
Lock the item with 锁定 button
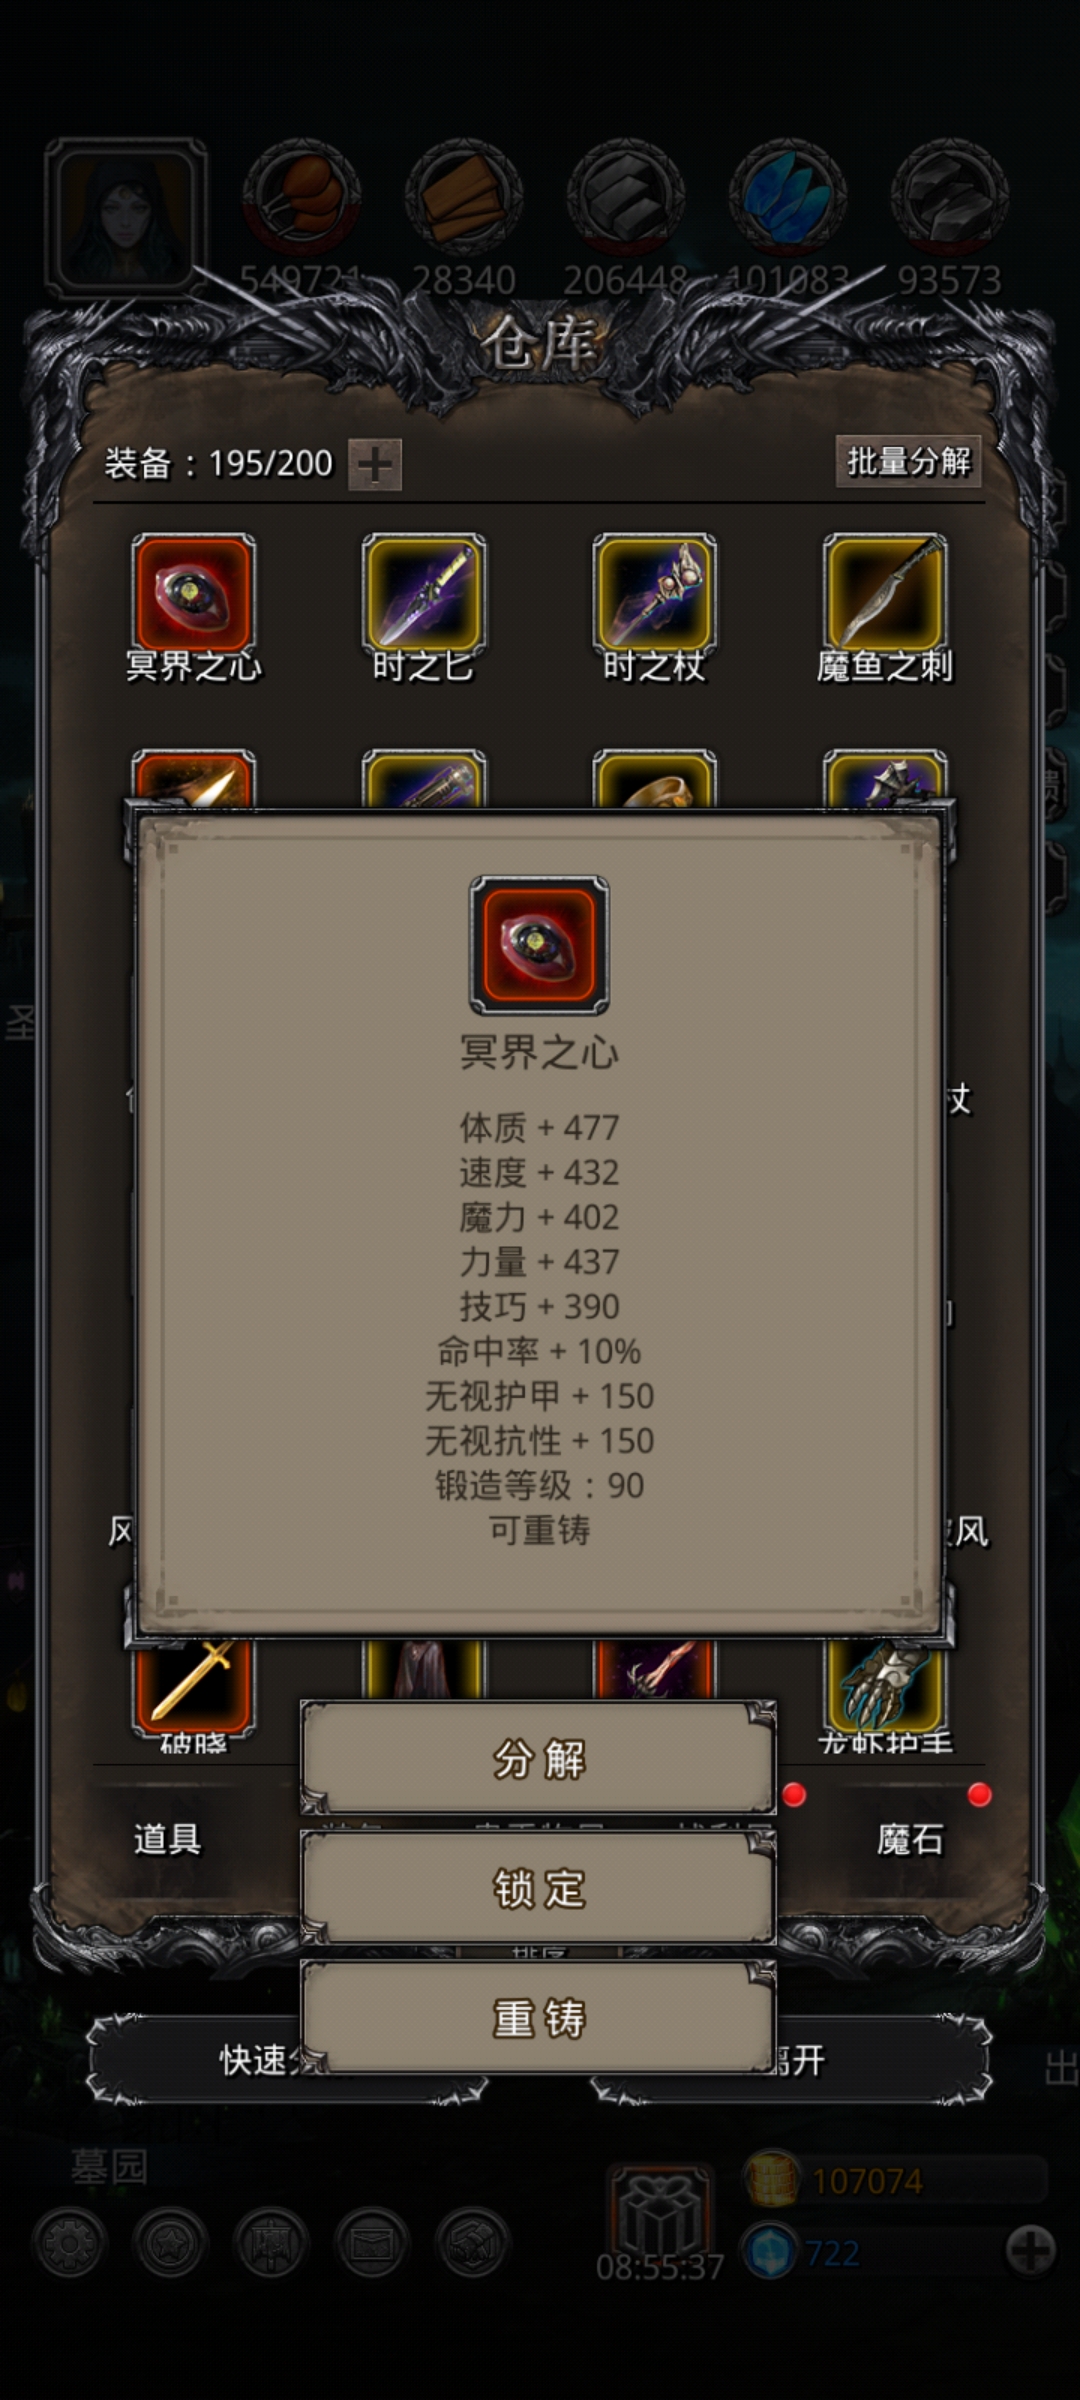pos(538,1888)
